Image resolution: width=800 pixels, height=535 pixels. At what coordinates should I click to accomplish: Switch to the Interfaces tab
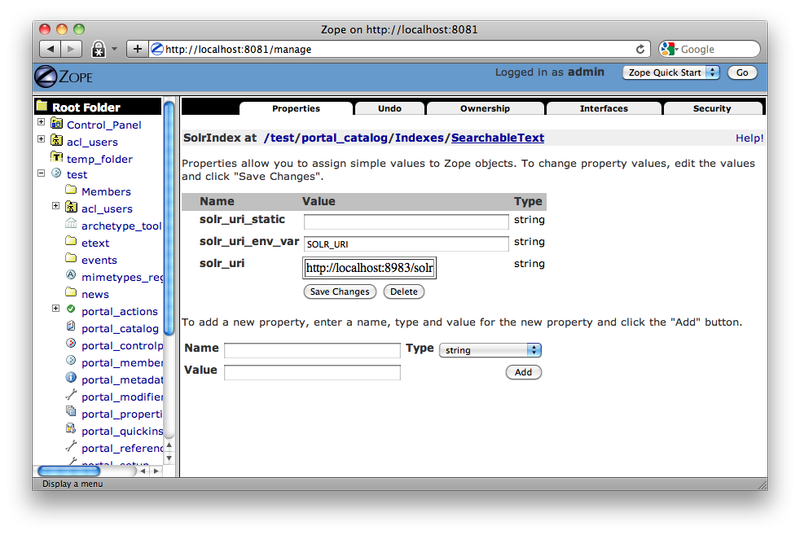pyautogui.click(x=604, y=108)
